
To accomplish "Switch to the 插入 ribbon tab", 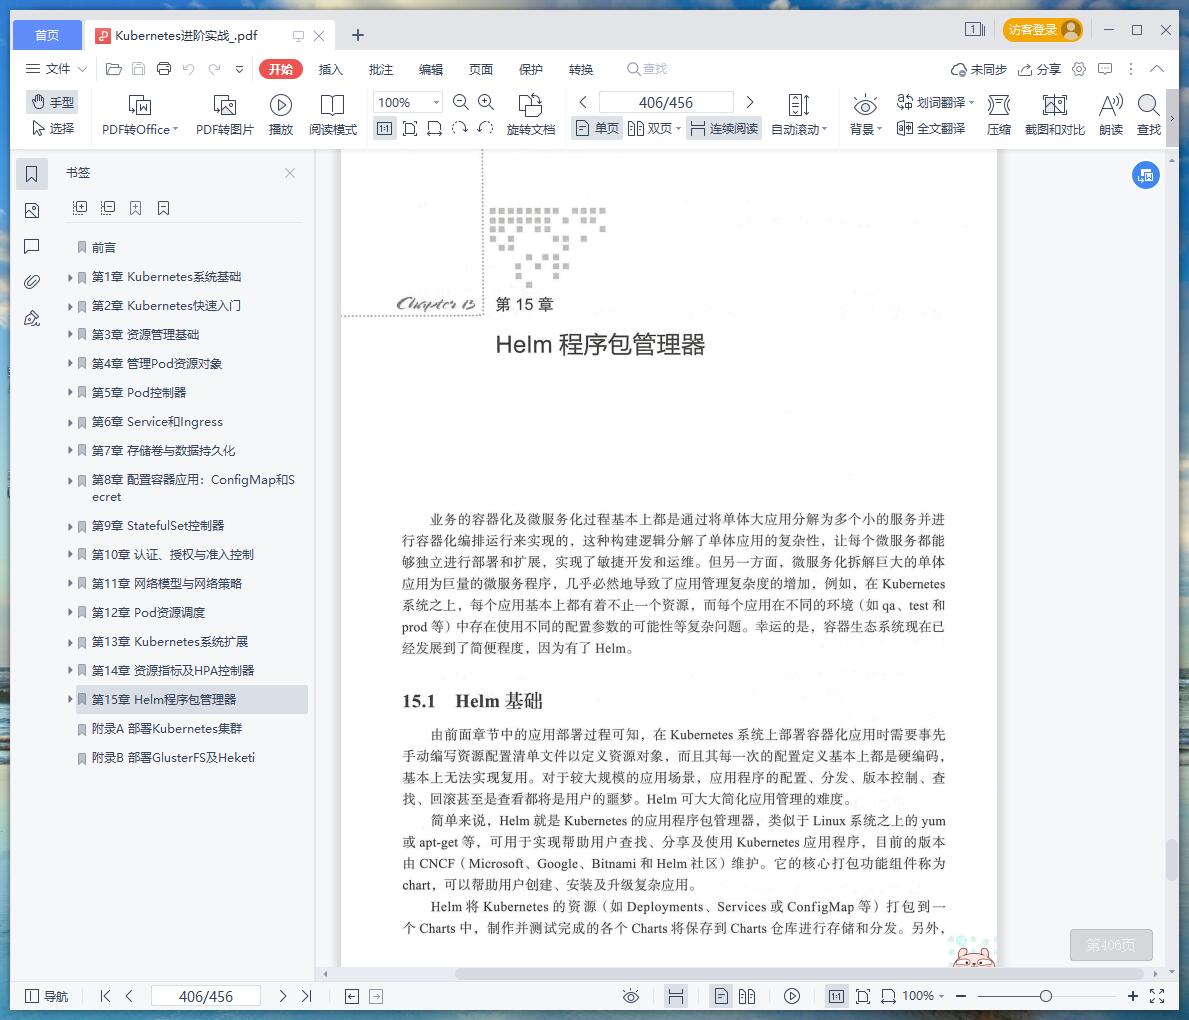I will point(331,69).
